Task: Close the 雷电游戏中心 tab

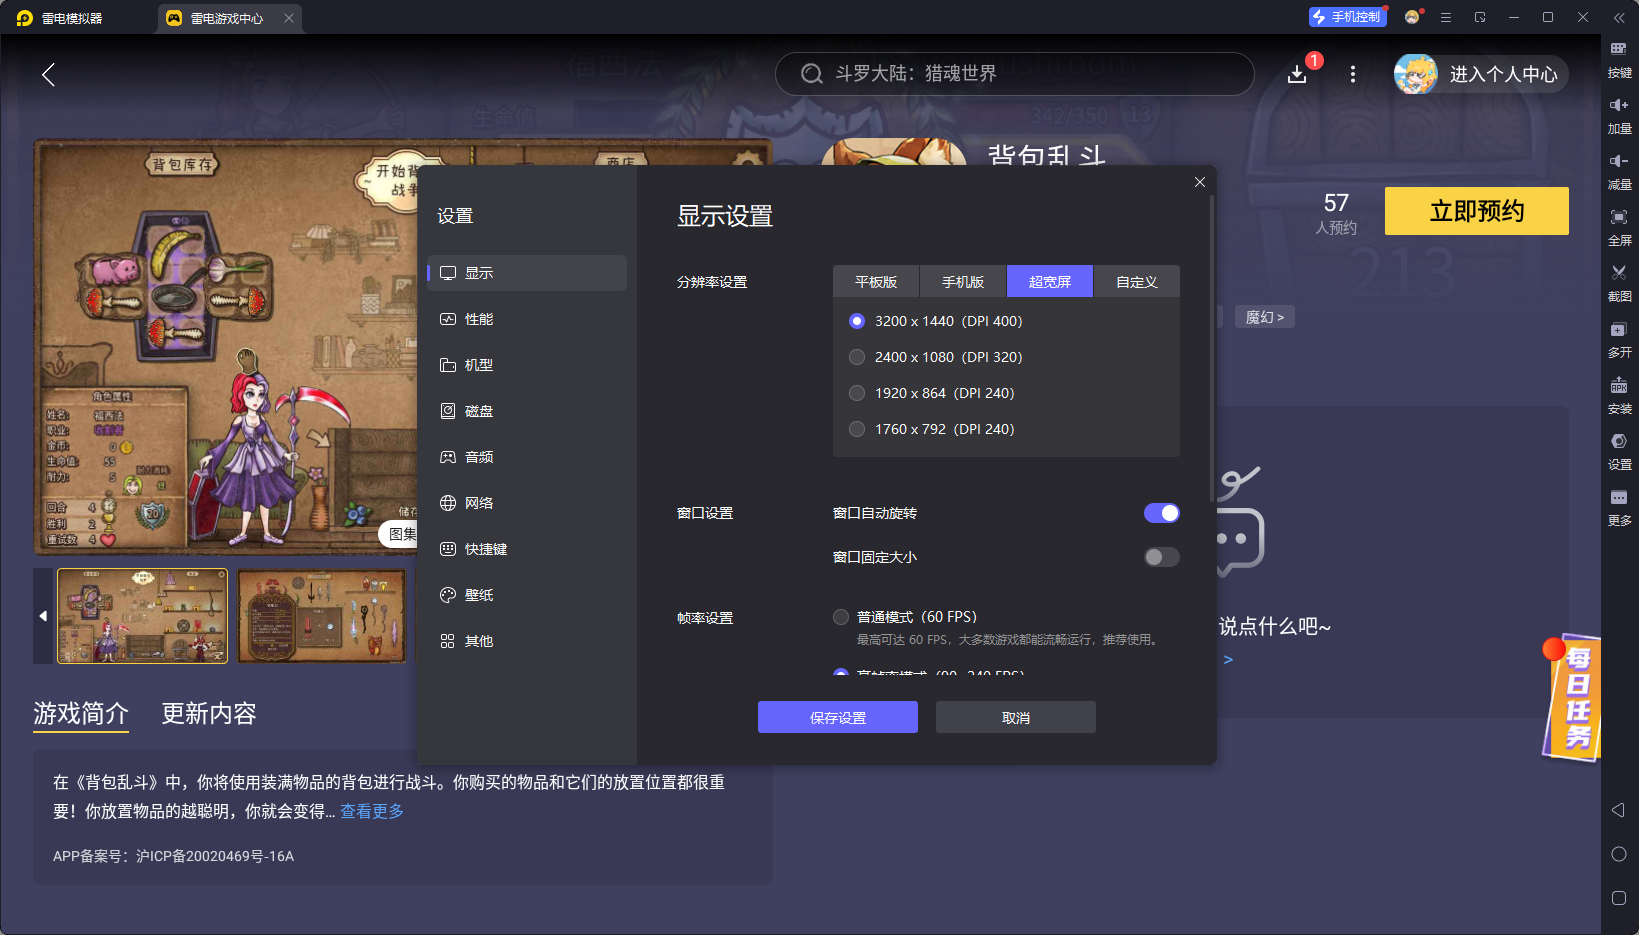Action: [289, 18]
